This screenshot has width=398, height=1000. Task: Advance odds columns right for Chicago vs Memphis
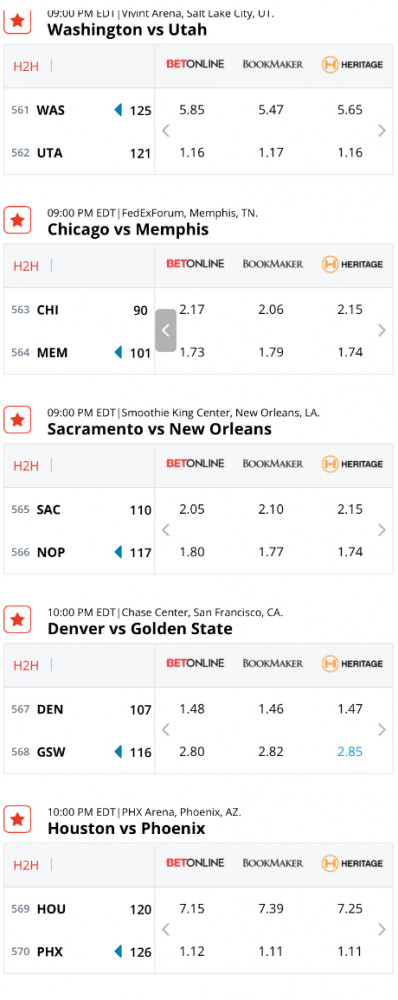point(381,330)
